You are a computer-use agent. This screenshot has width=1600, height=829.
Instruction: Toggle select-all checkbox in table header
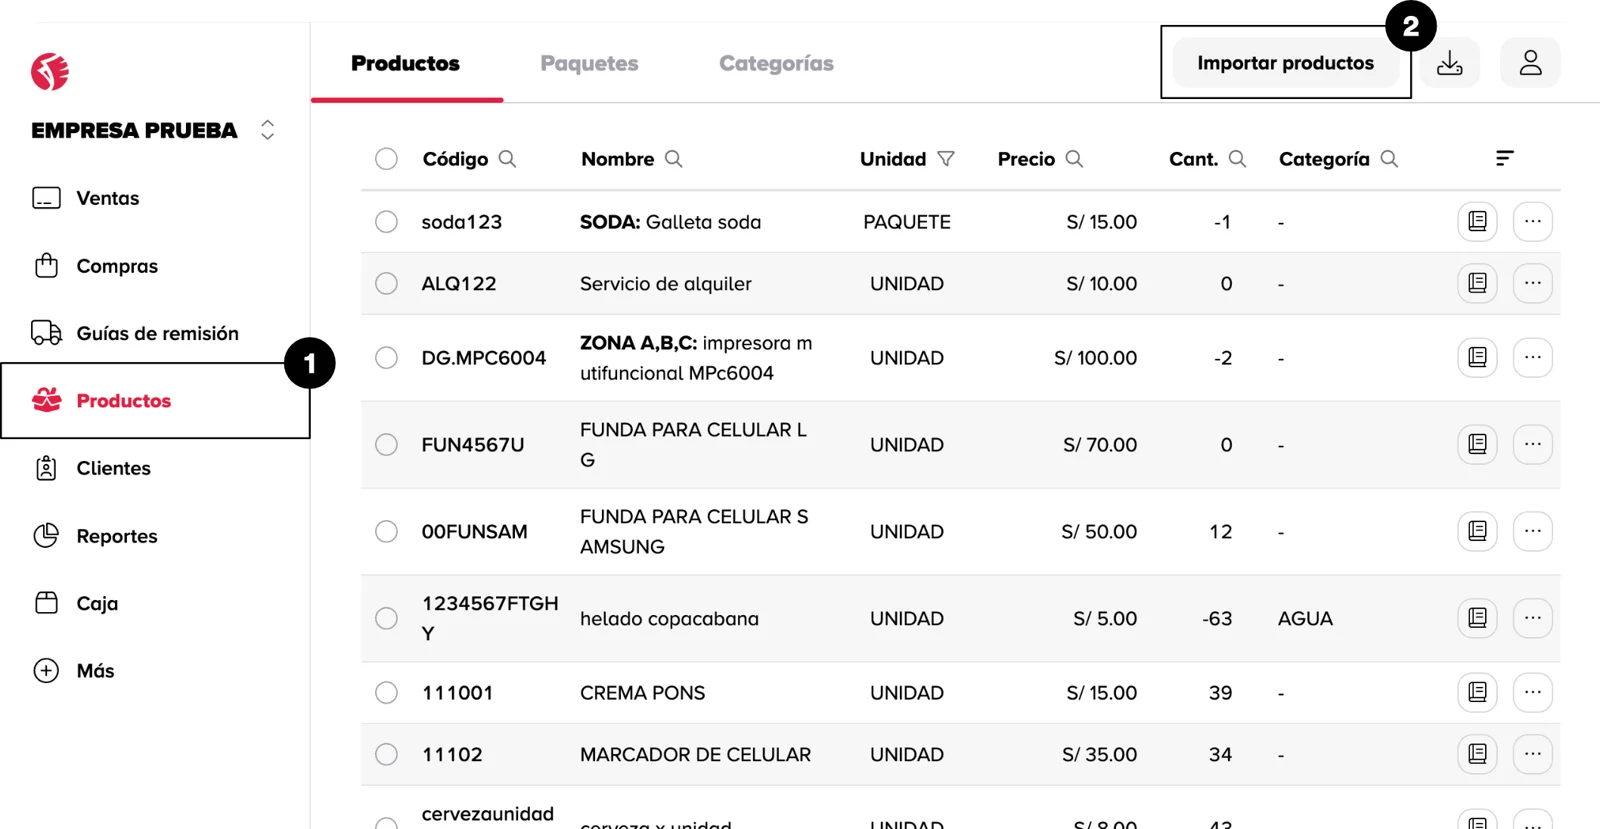(x=386, y=159)
